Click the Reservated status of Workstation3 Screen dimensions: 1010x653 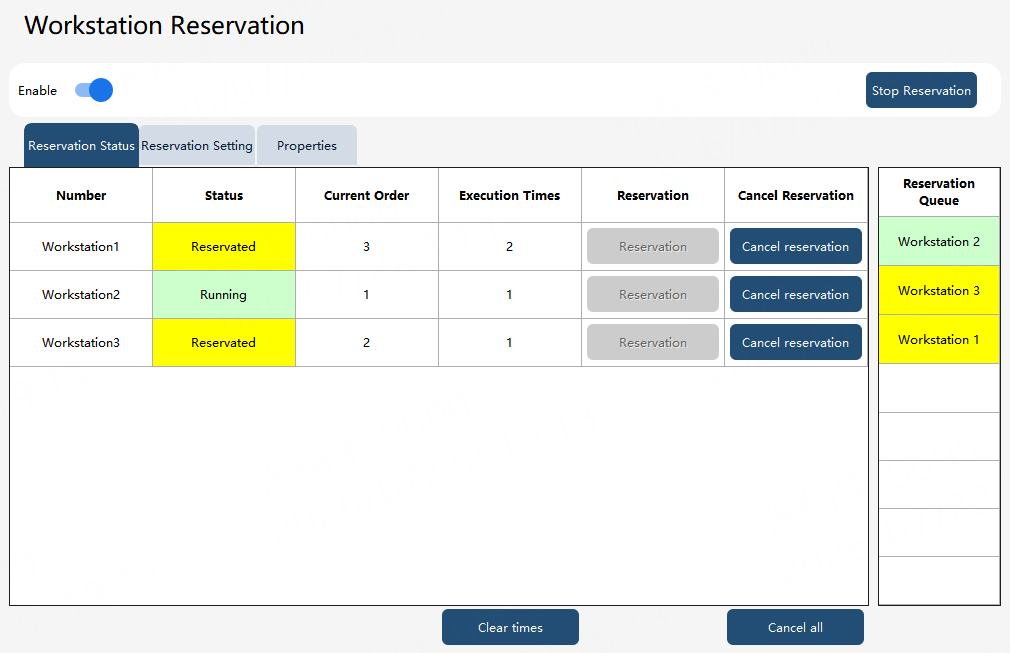coord(224,343)
